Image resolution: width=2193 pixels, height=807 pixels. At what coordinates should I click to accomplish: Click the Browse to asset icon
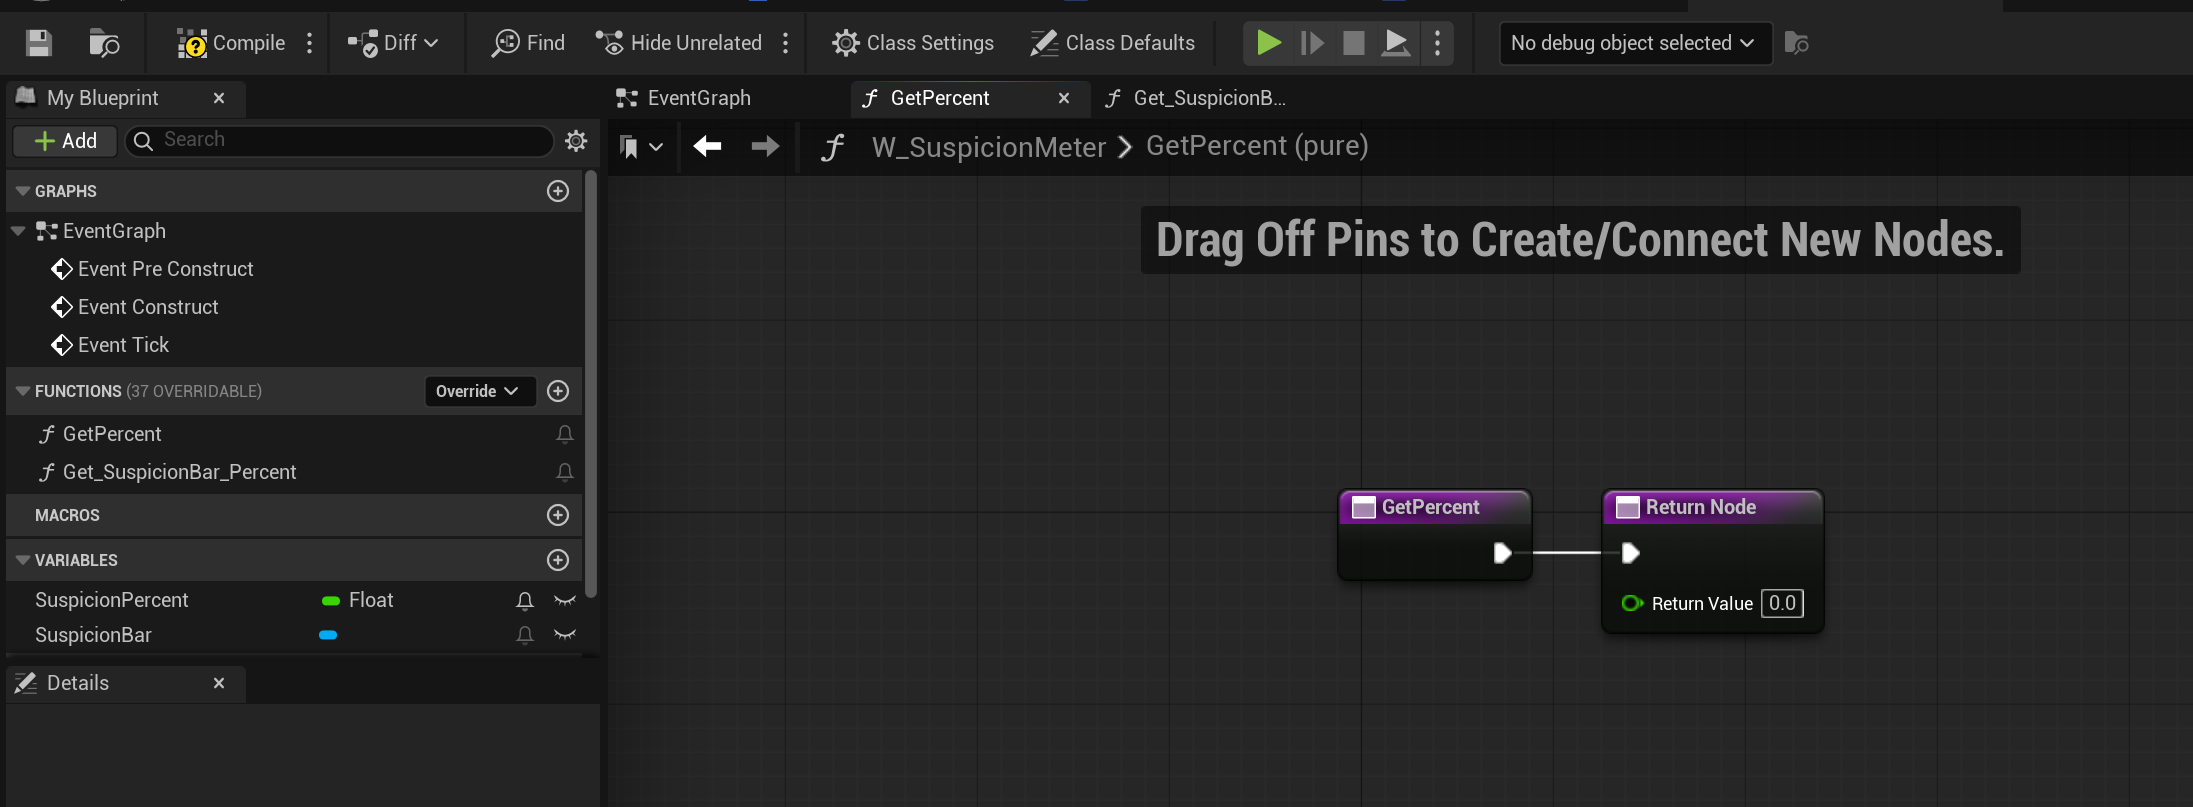[104, 43]
